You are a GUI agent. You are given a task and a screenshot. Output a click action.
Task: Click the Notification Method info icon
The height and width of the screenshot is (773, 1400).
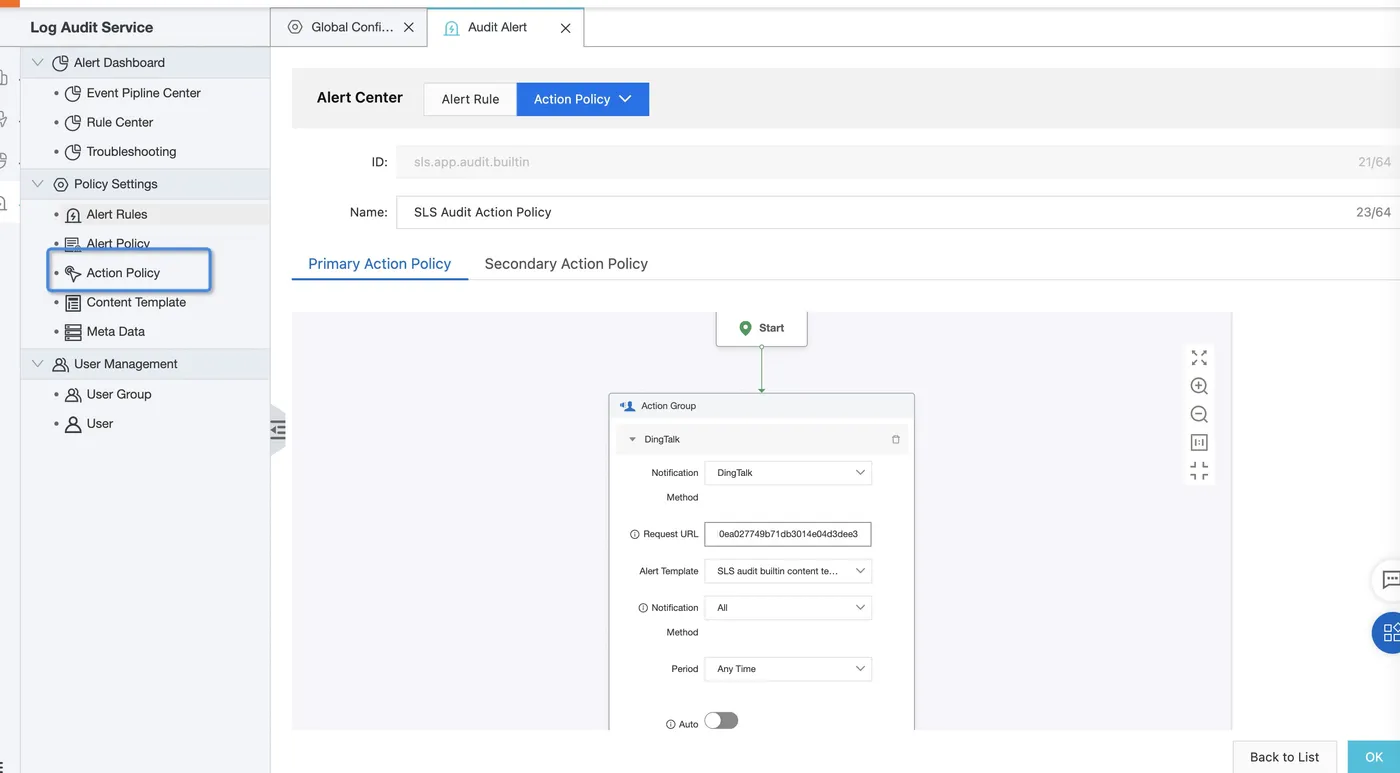(643, 608)
